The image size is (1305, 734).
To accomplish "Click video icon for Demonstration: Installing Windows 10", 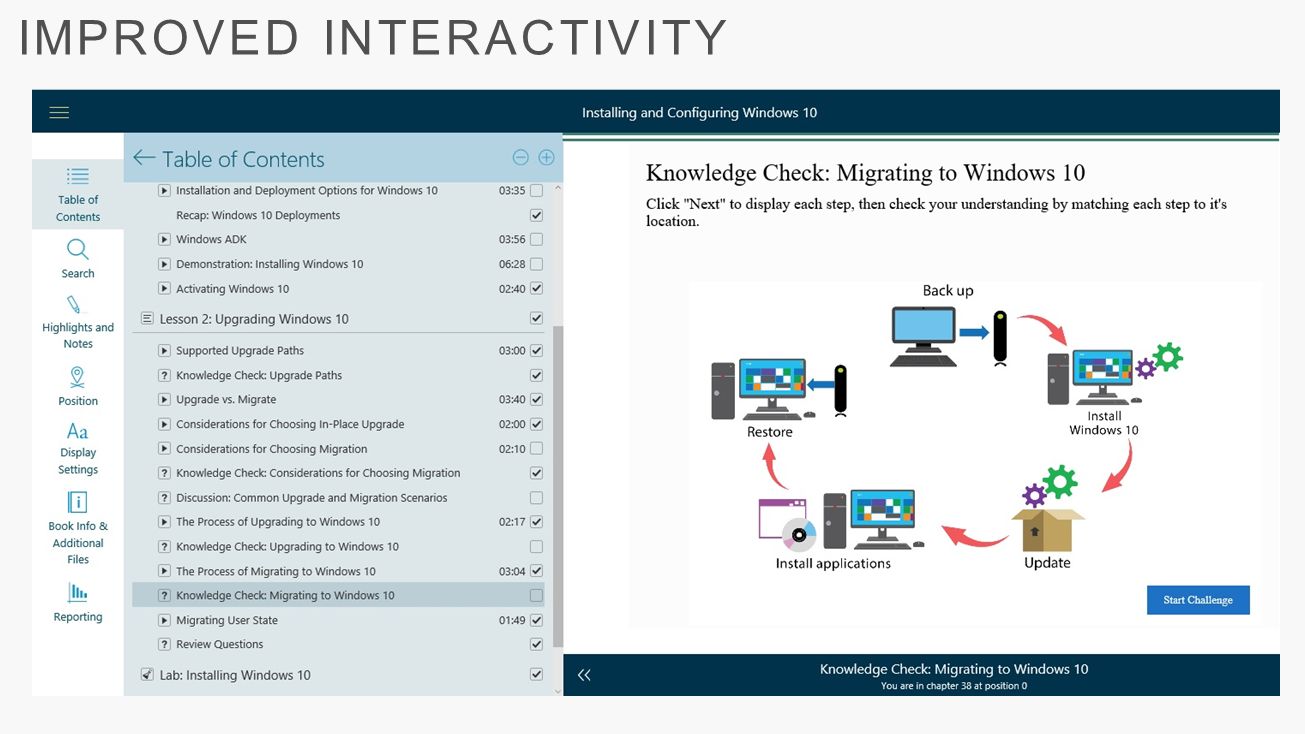I will pyautogui.click(x=165, y=264).
